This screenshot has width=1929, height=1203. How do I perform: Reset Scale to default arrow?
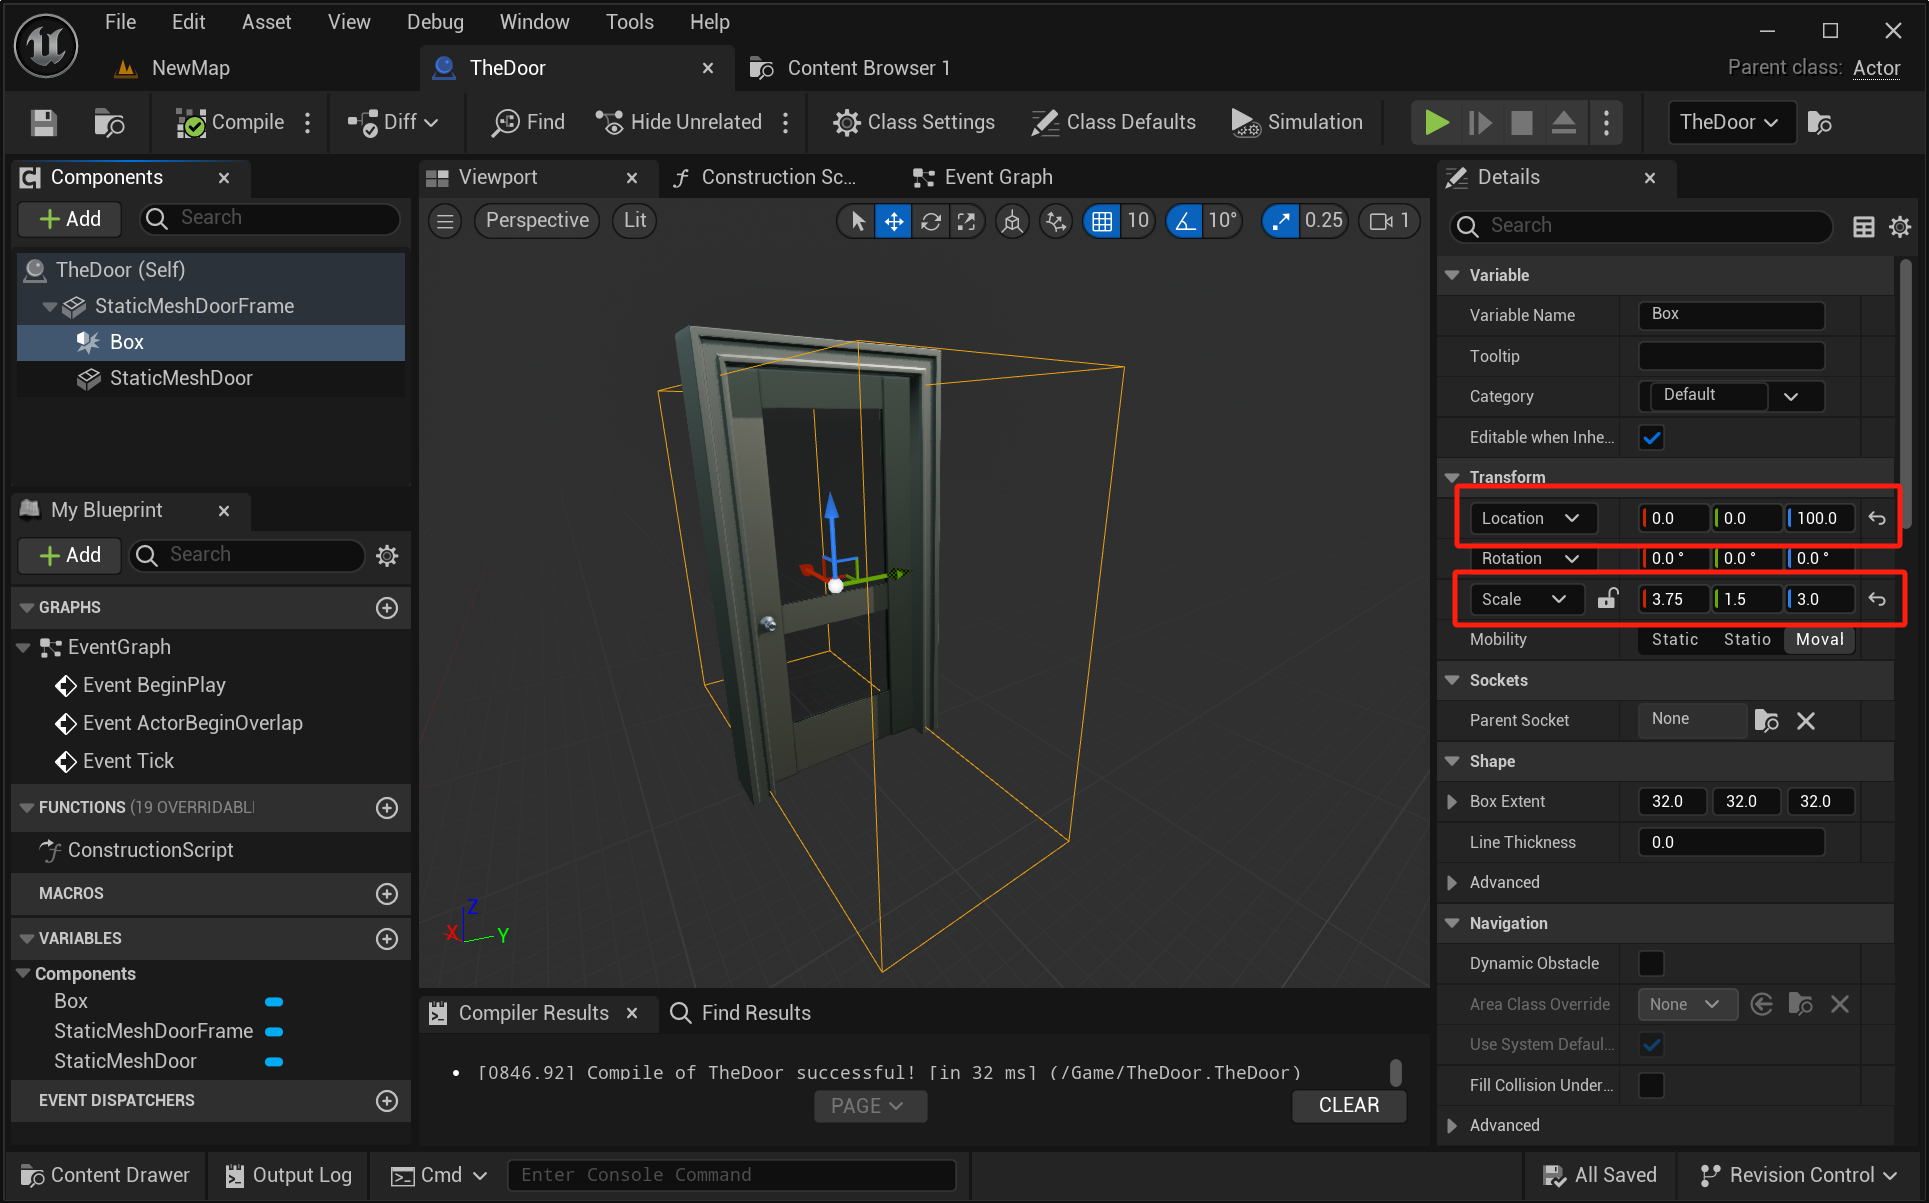coord(1877,599)
